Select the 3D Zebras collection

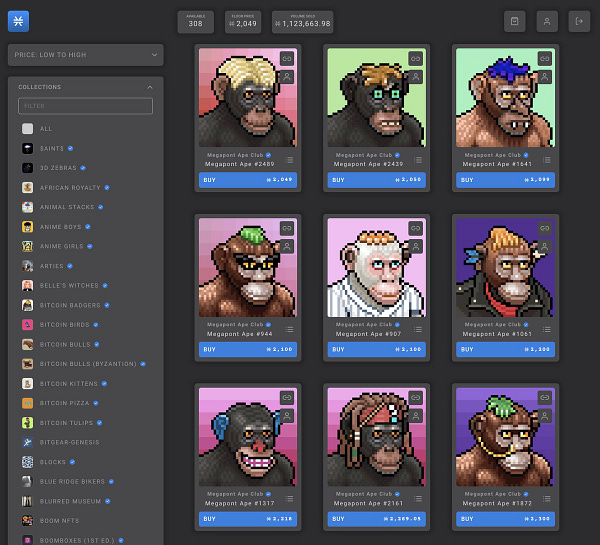54,168
